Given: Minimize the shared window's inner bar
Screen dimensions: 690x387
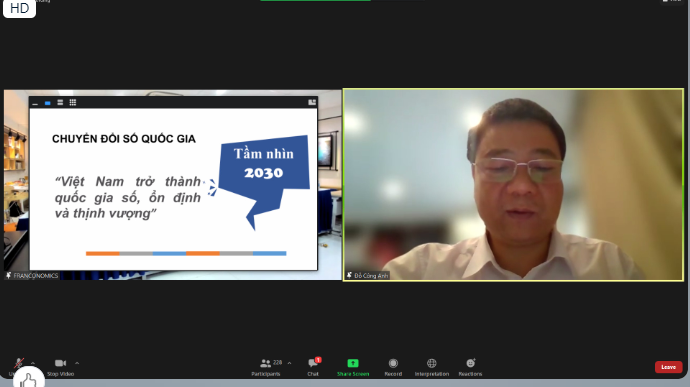Looking at the screenshot, I should tap(35, 103).
